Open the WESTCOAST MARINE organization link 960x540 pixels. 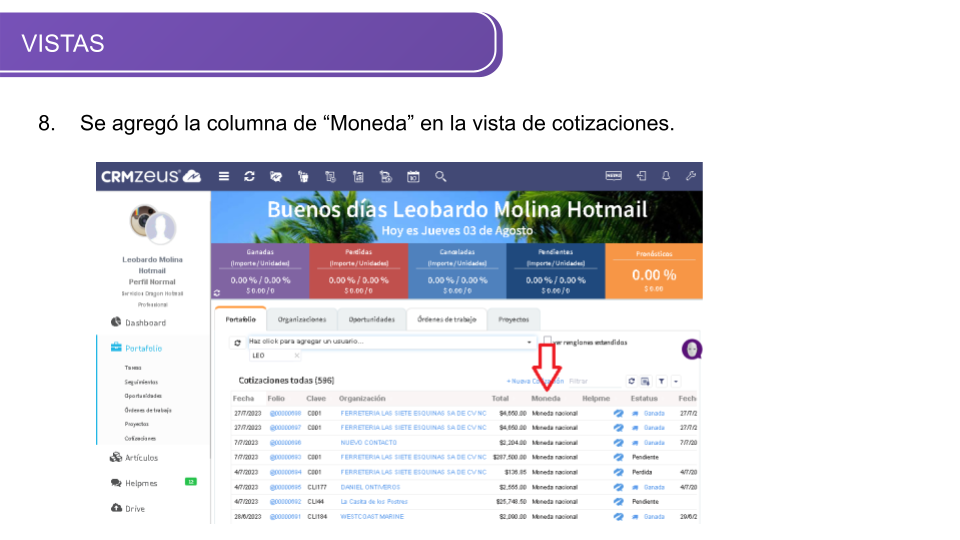pyautogui.click(x=372, y=516)
